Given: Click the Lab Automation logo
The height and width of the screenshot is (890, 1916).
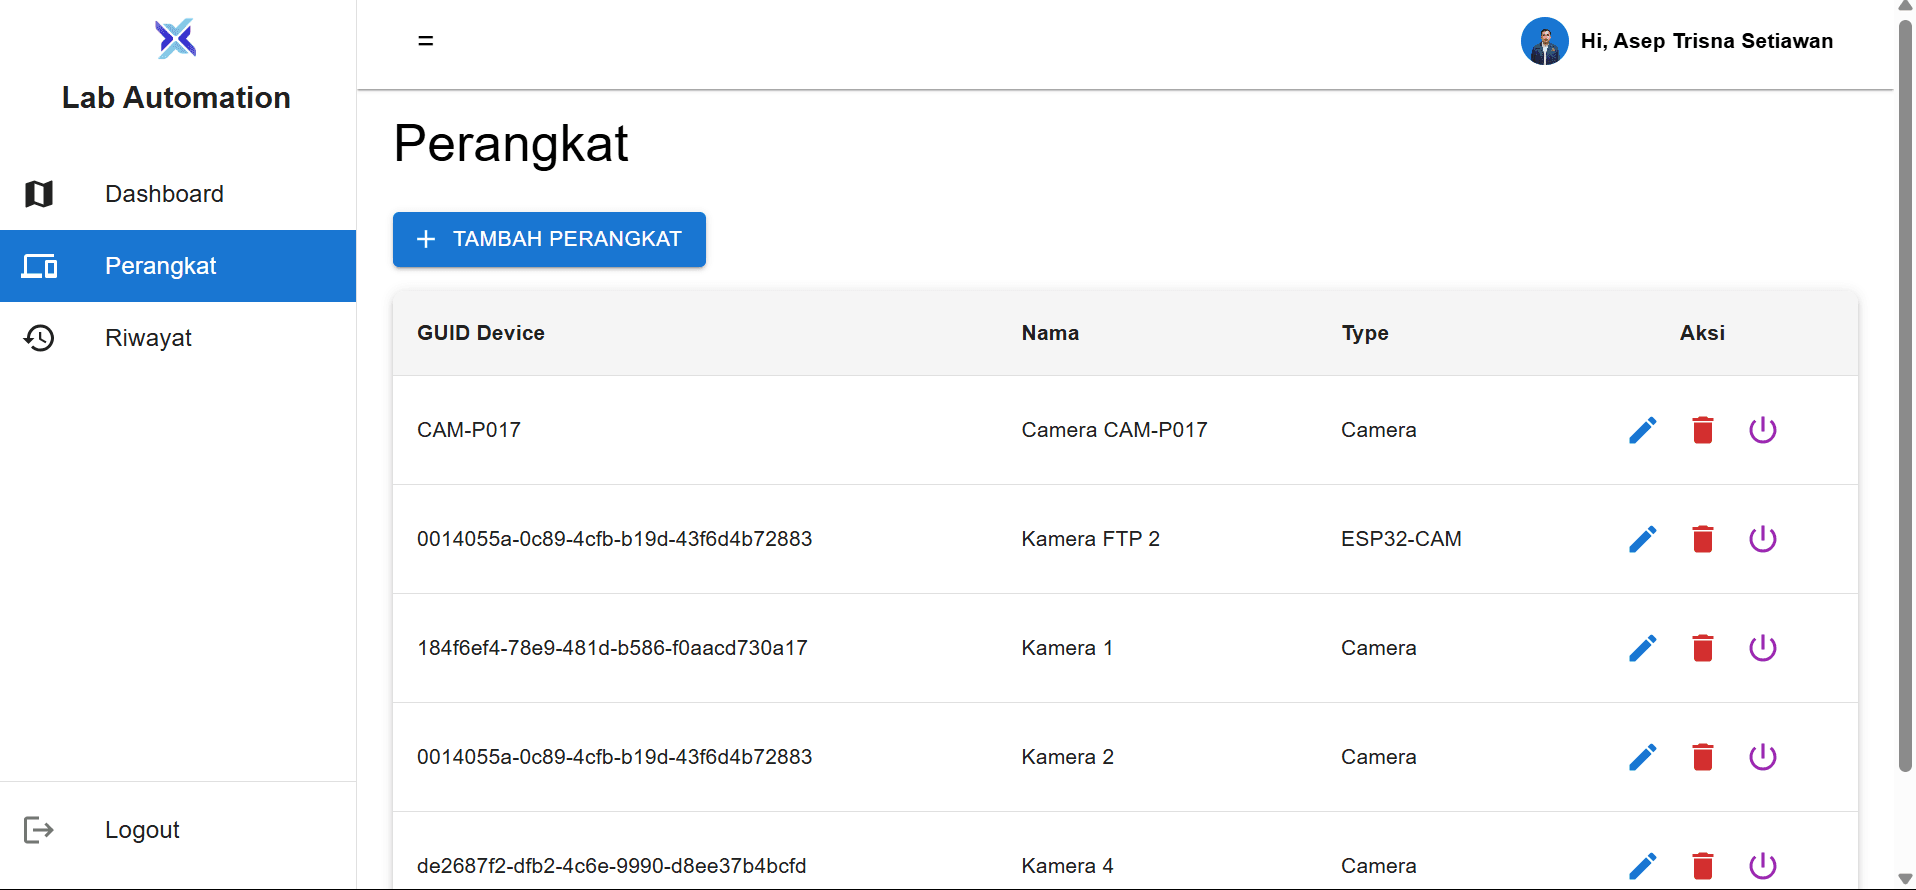Looking at the screenshot, I should [x=176, y=39].
